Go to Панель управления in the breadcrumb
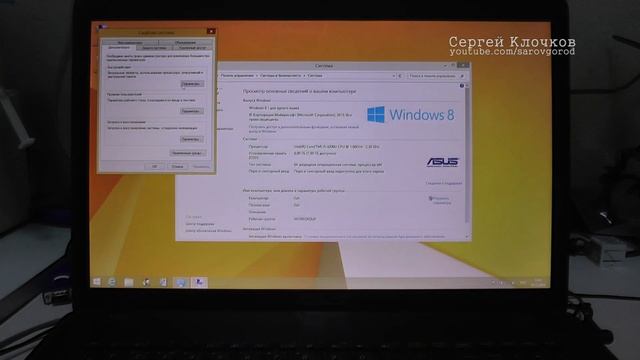The image size is (640, 360). pyautogui.click(x=237, y=76)
